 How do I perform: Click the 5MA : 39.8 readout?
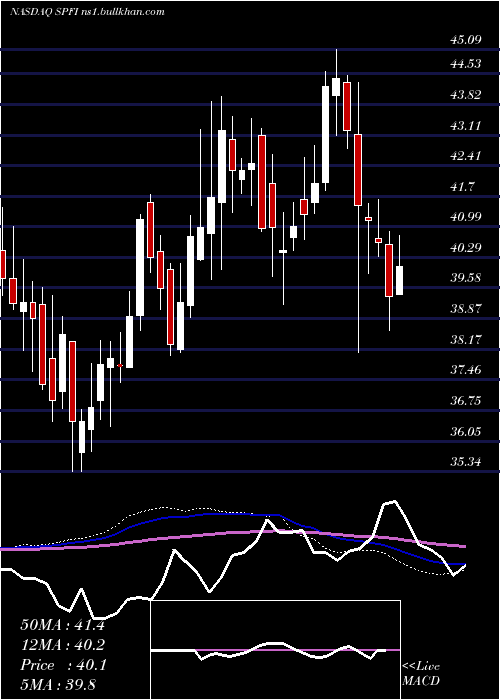click(x=58, y=685)
